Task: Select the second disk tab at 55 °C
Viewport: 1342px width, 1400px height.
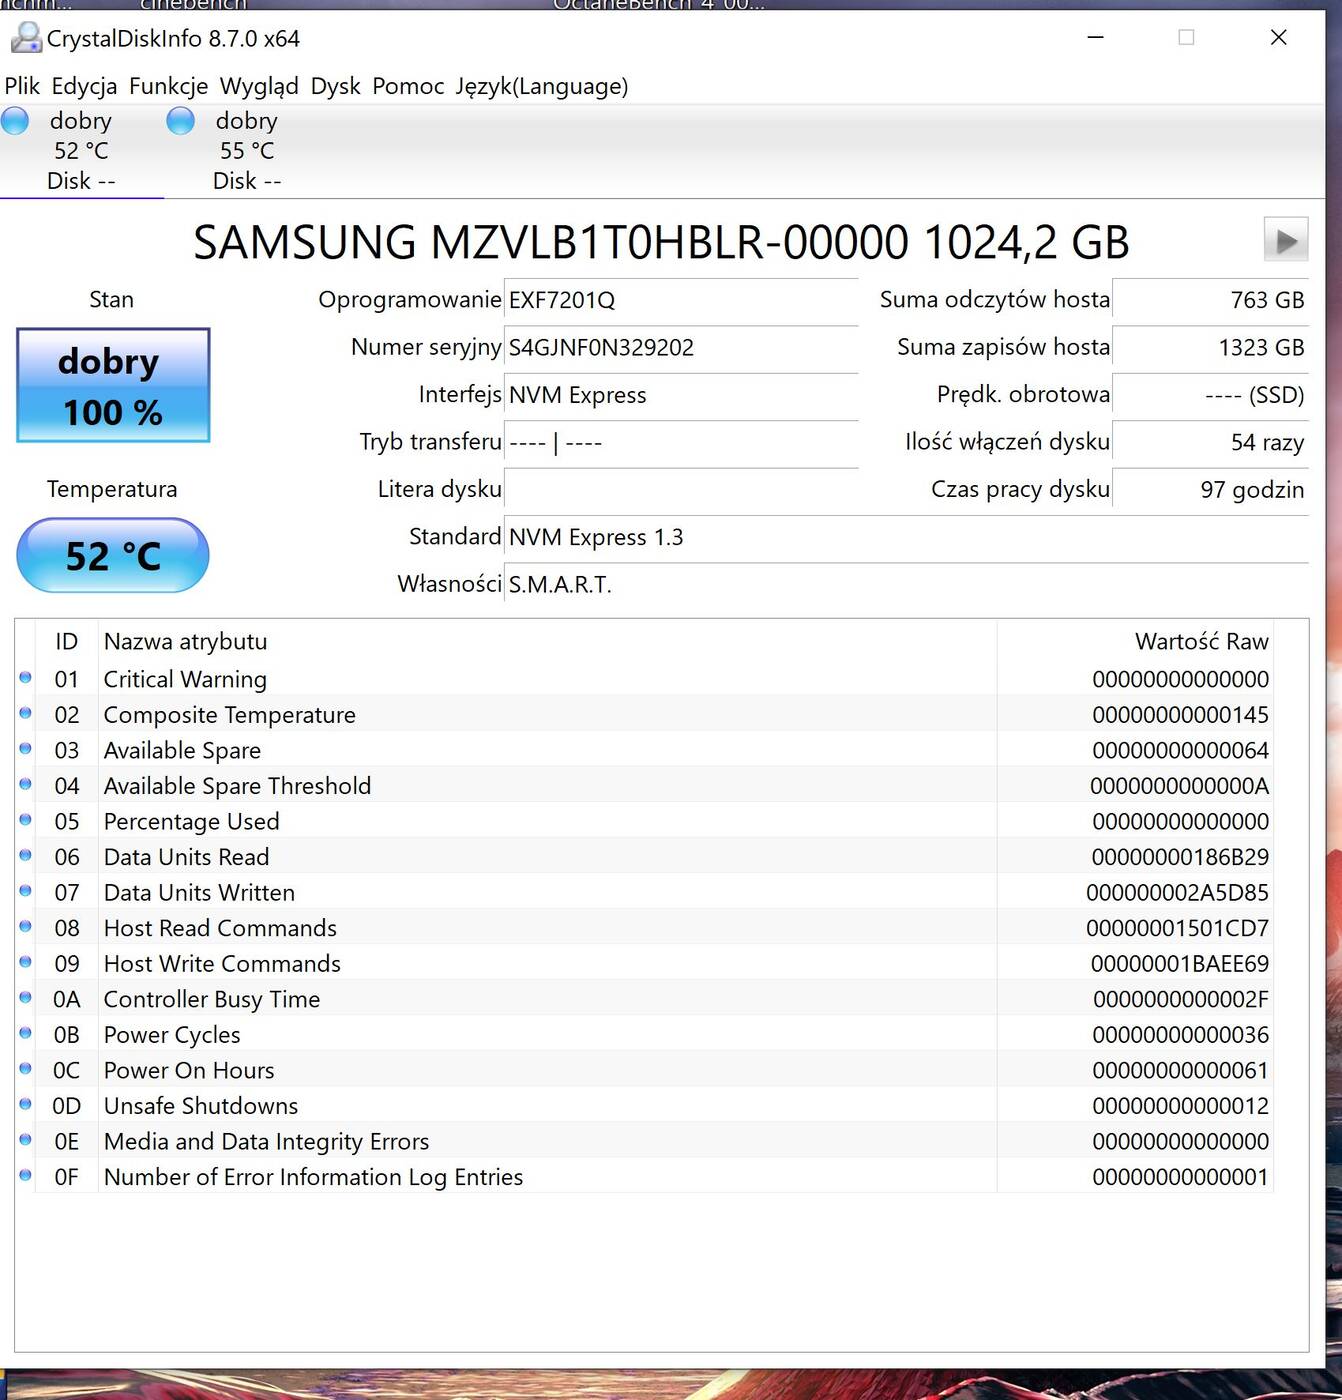Action: click(x=246, y=151)
